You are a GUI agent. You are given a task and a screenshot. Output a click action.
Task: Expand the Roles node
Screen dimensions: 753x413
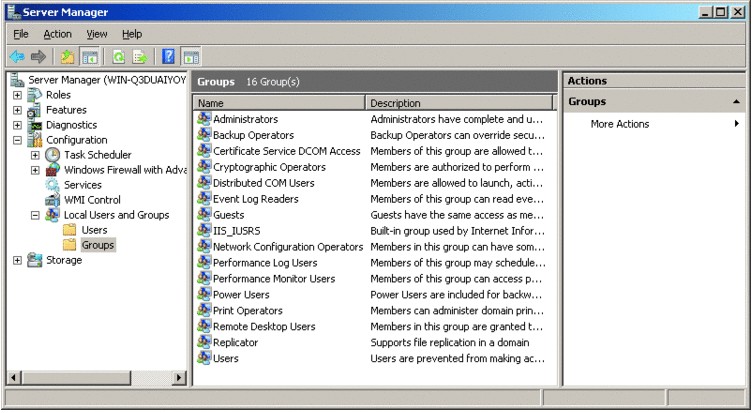17,95
